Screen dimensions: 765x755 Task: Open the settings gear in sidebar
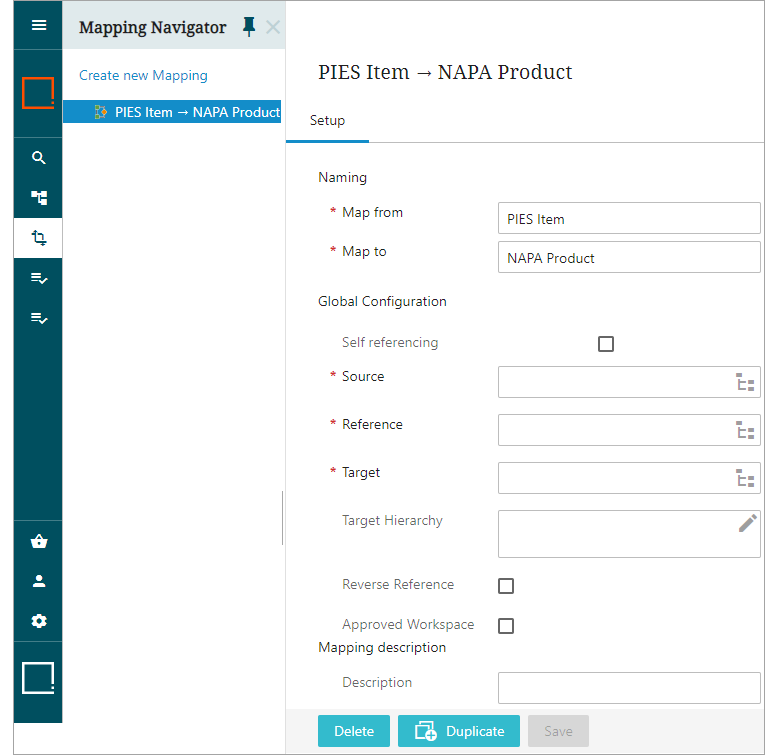coord(39,621)
